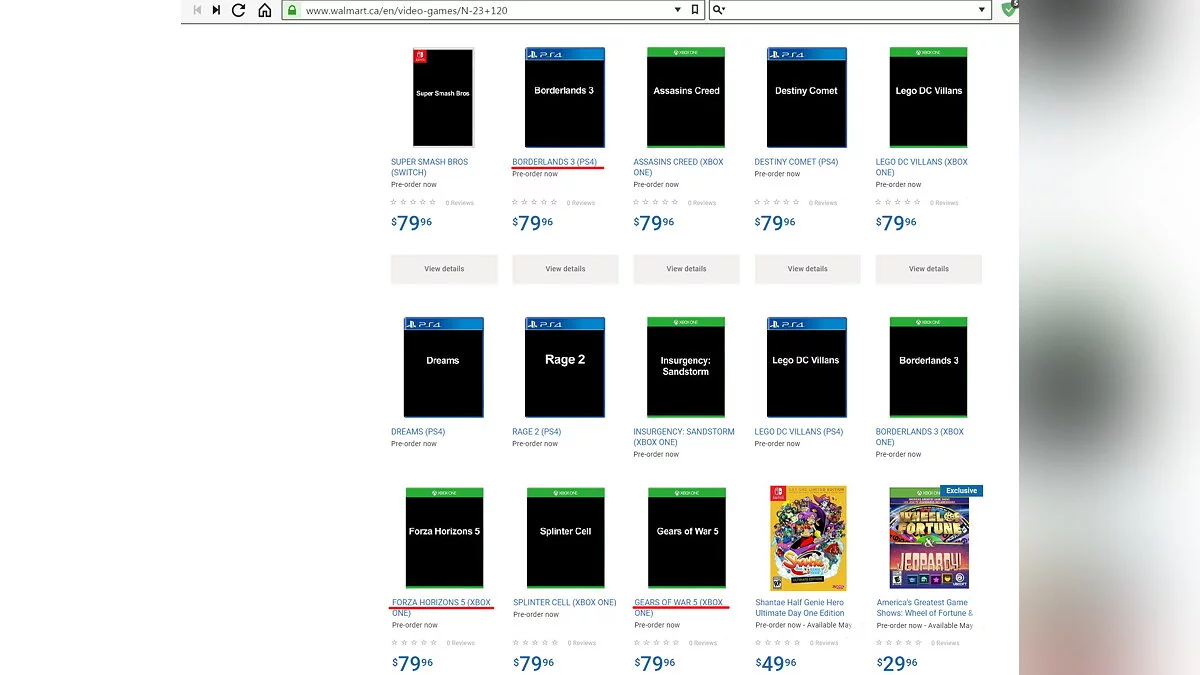Reload the Walmart page
This screenshot has height=675, width=1200.
[x=238, y=10]
